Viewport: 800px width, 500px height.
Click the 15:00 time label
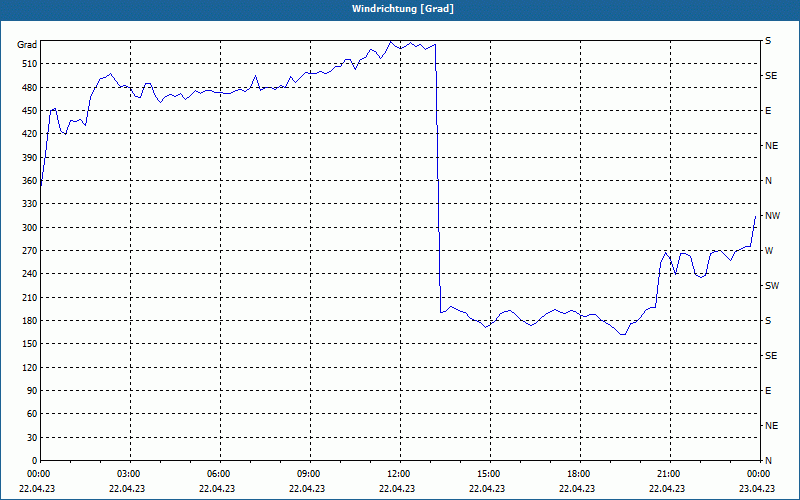488,474
